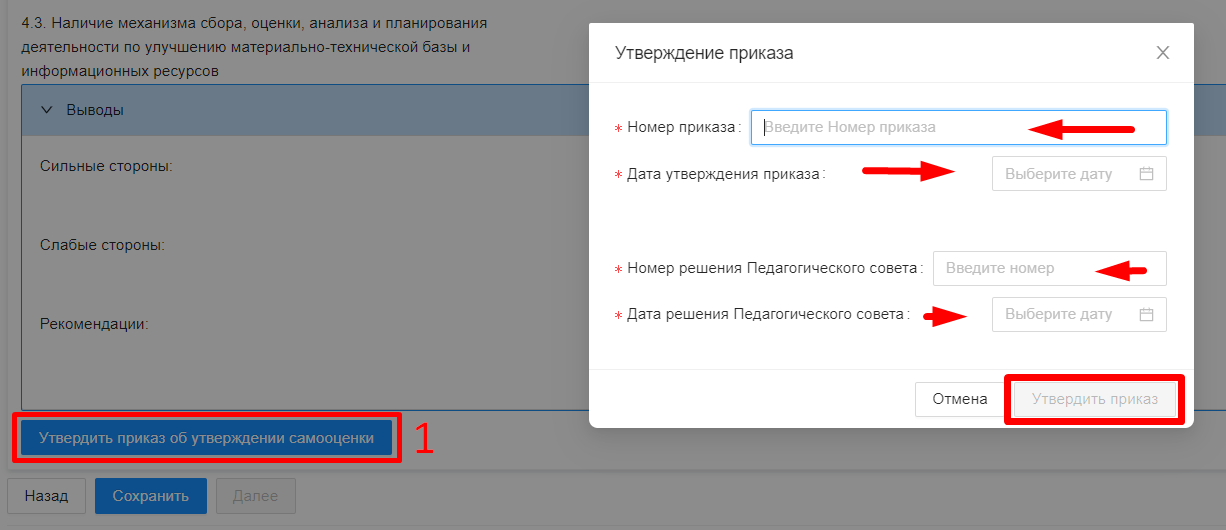Viewport: 1226px width, 530px height.
Task: Click calendar icon in Дата решения Педагогического совета field
Action: tap(1146, 314)
